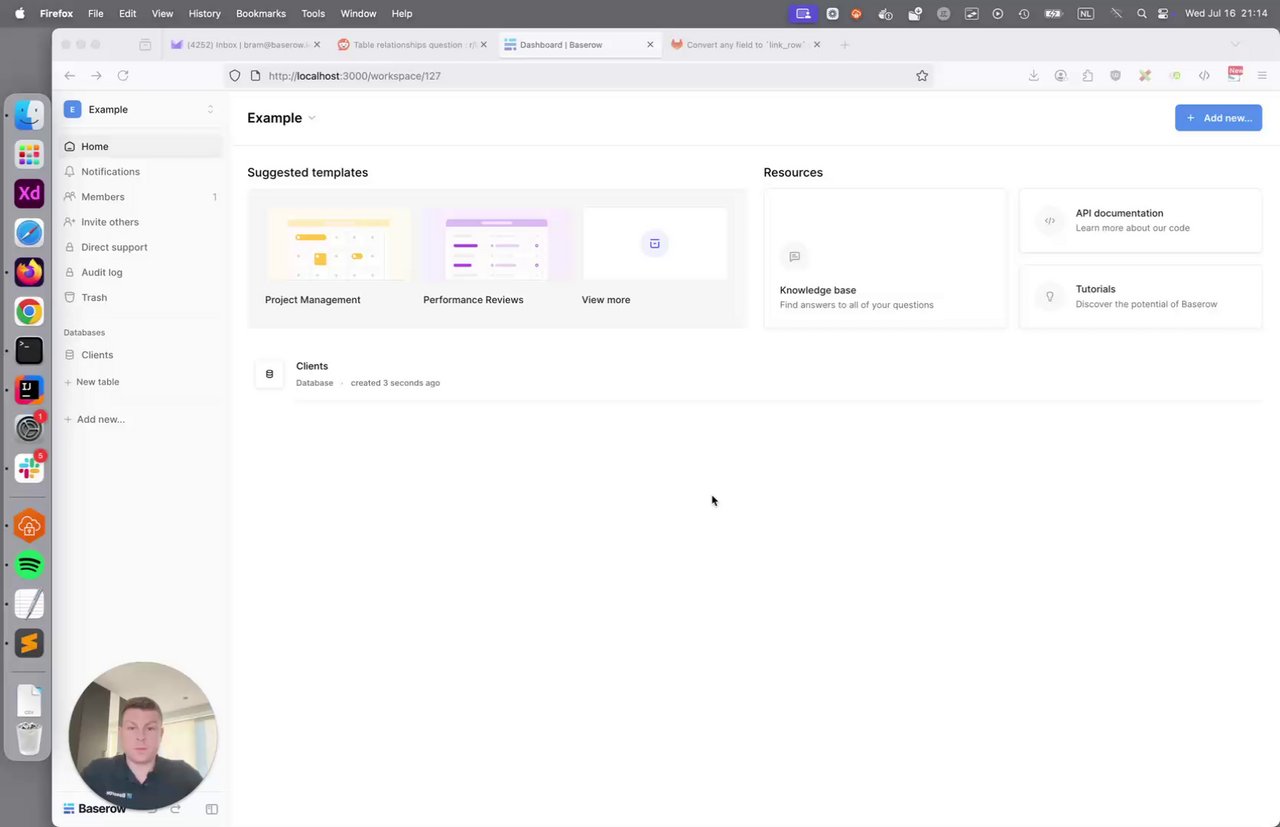Open the Knowledge base resource card

coord(885,258)
